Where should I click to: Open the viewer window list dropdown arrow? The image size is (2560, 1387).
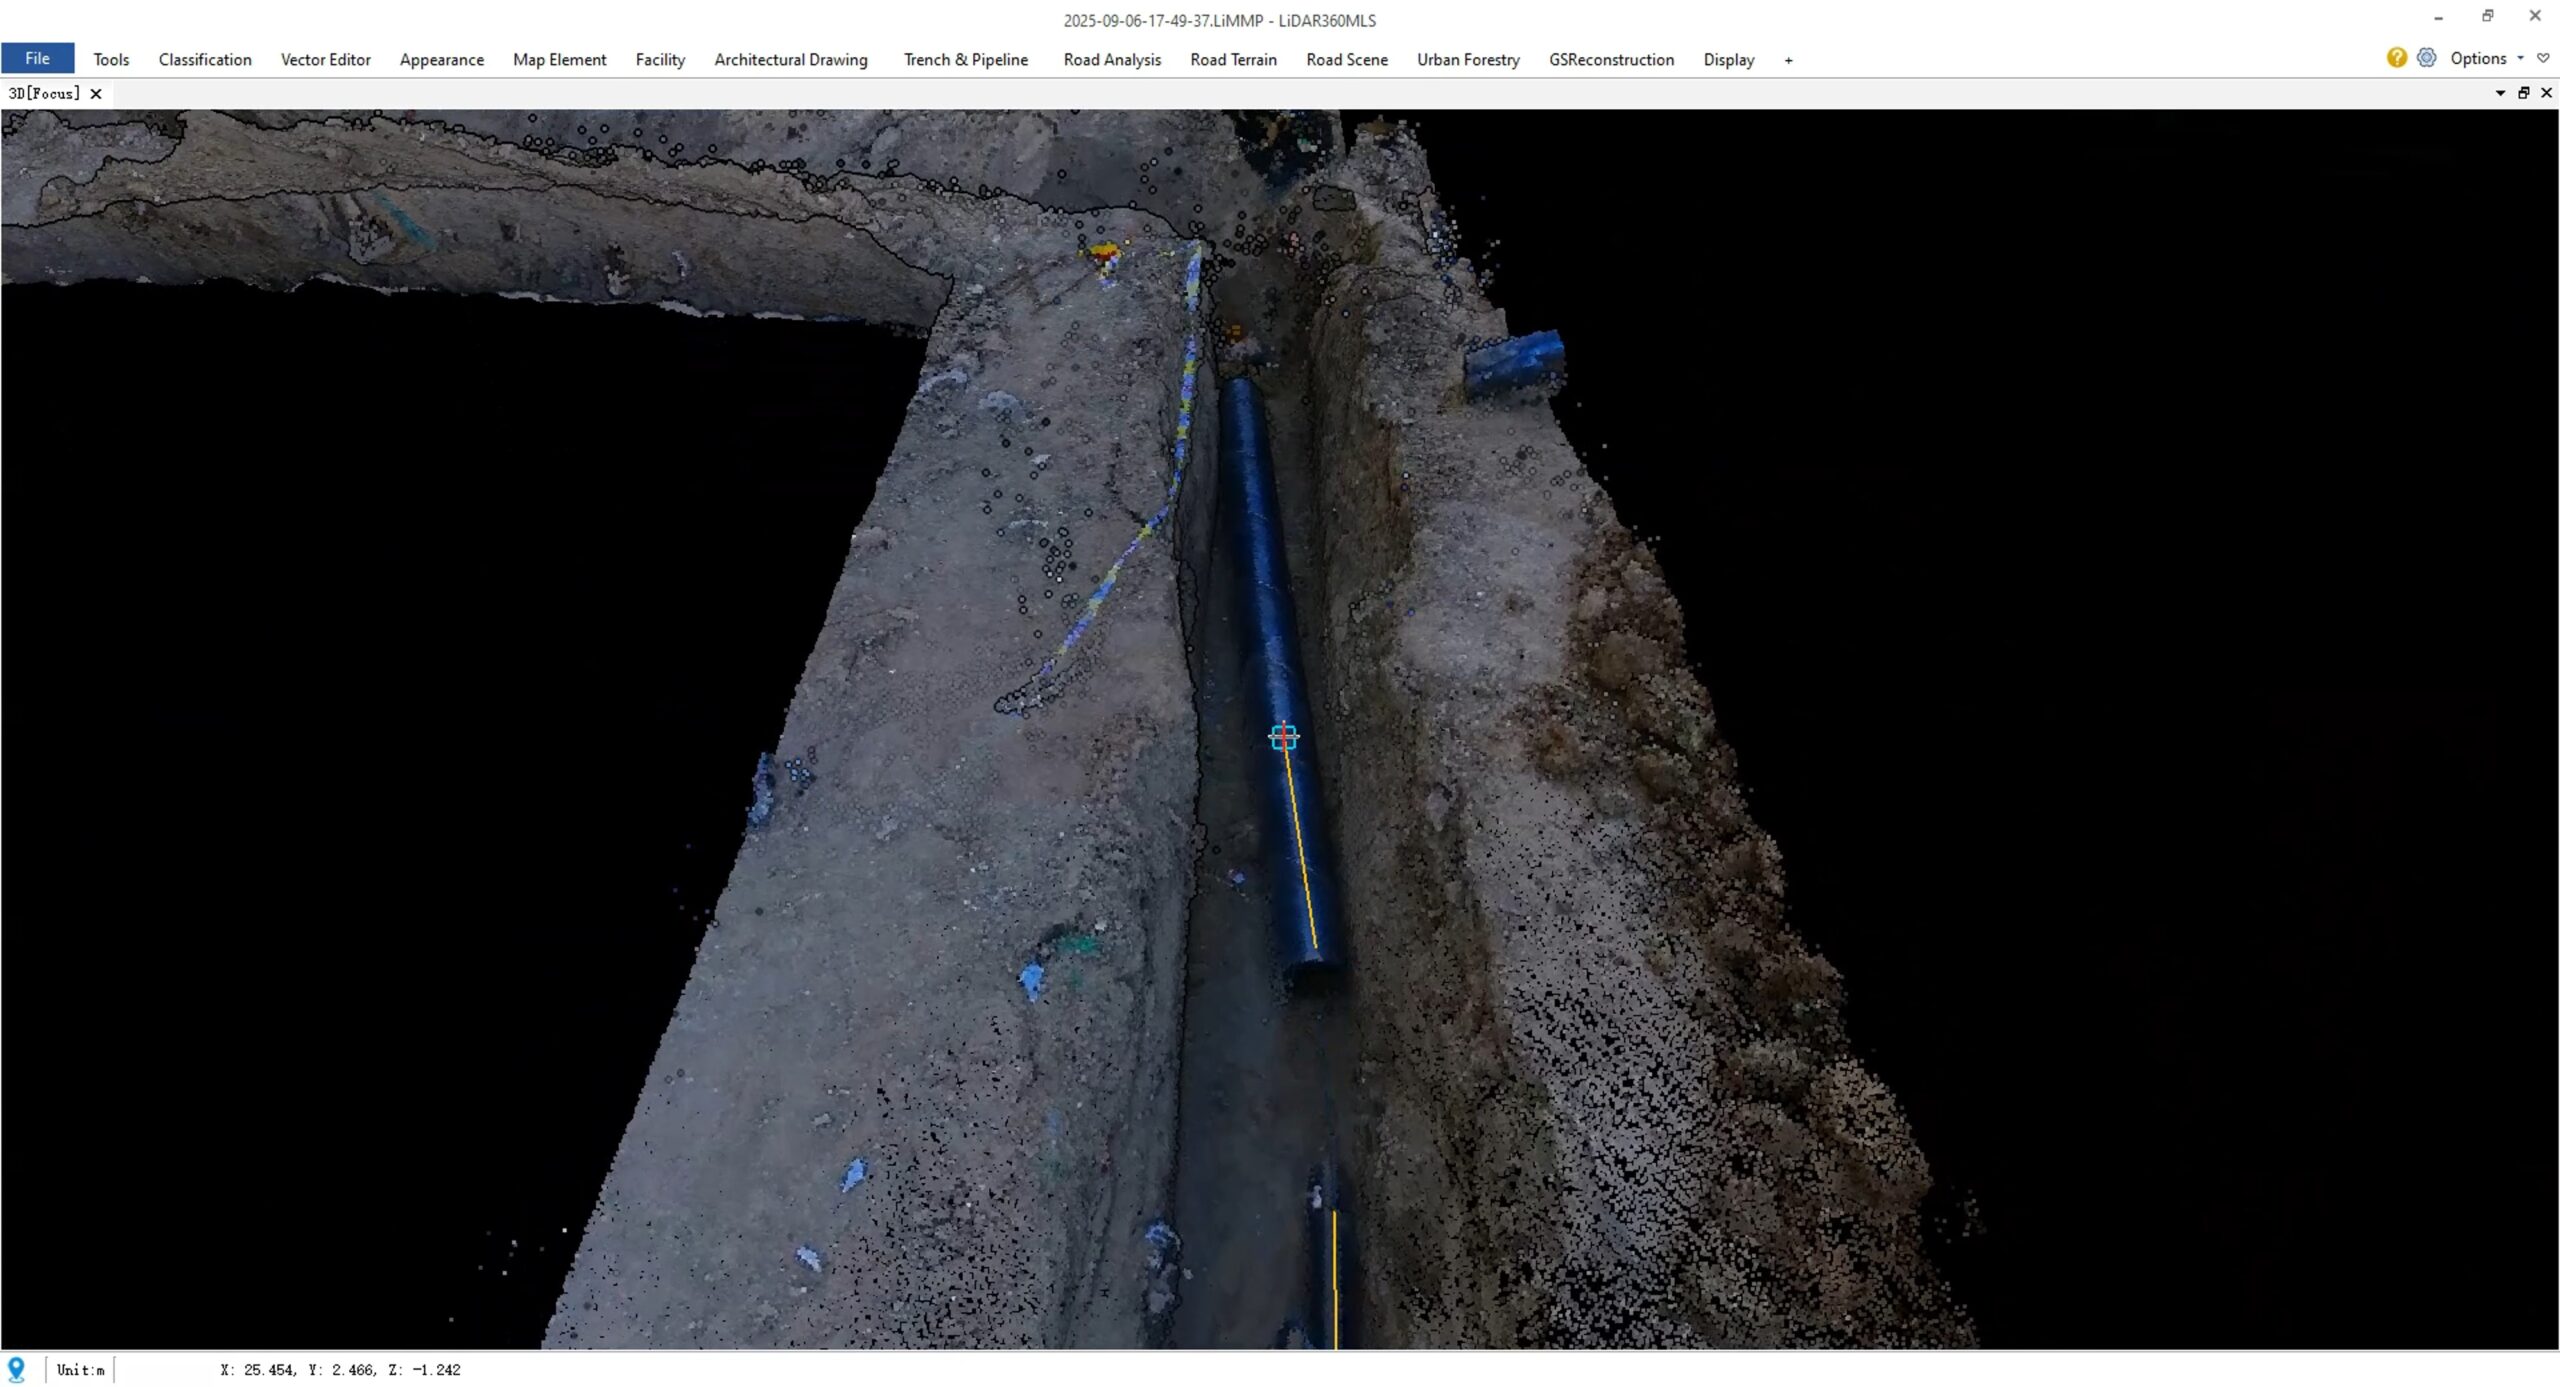[x=2500, y=93]
